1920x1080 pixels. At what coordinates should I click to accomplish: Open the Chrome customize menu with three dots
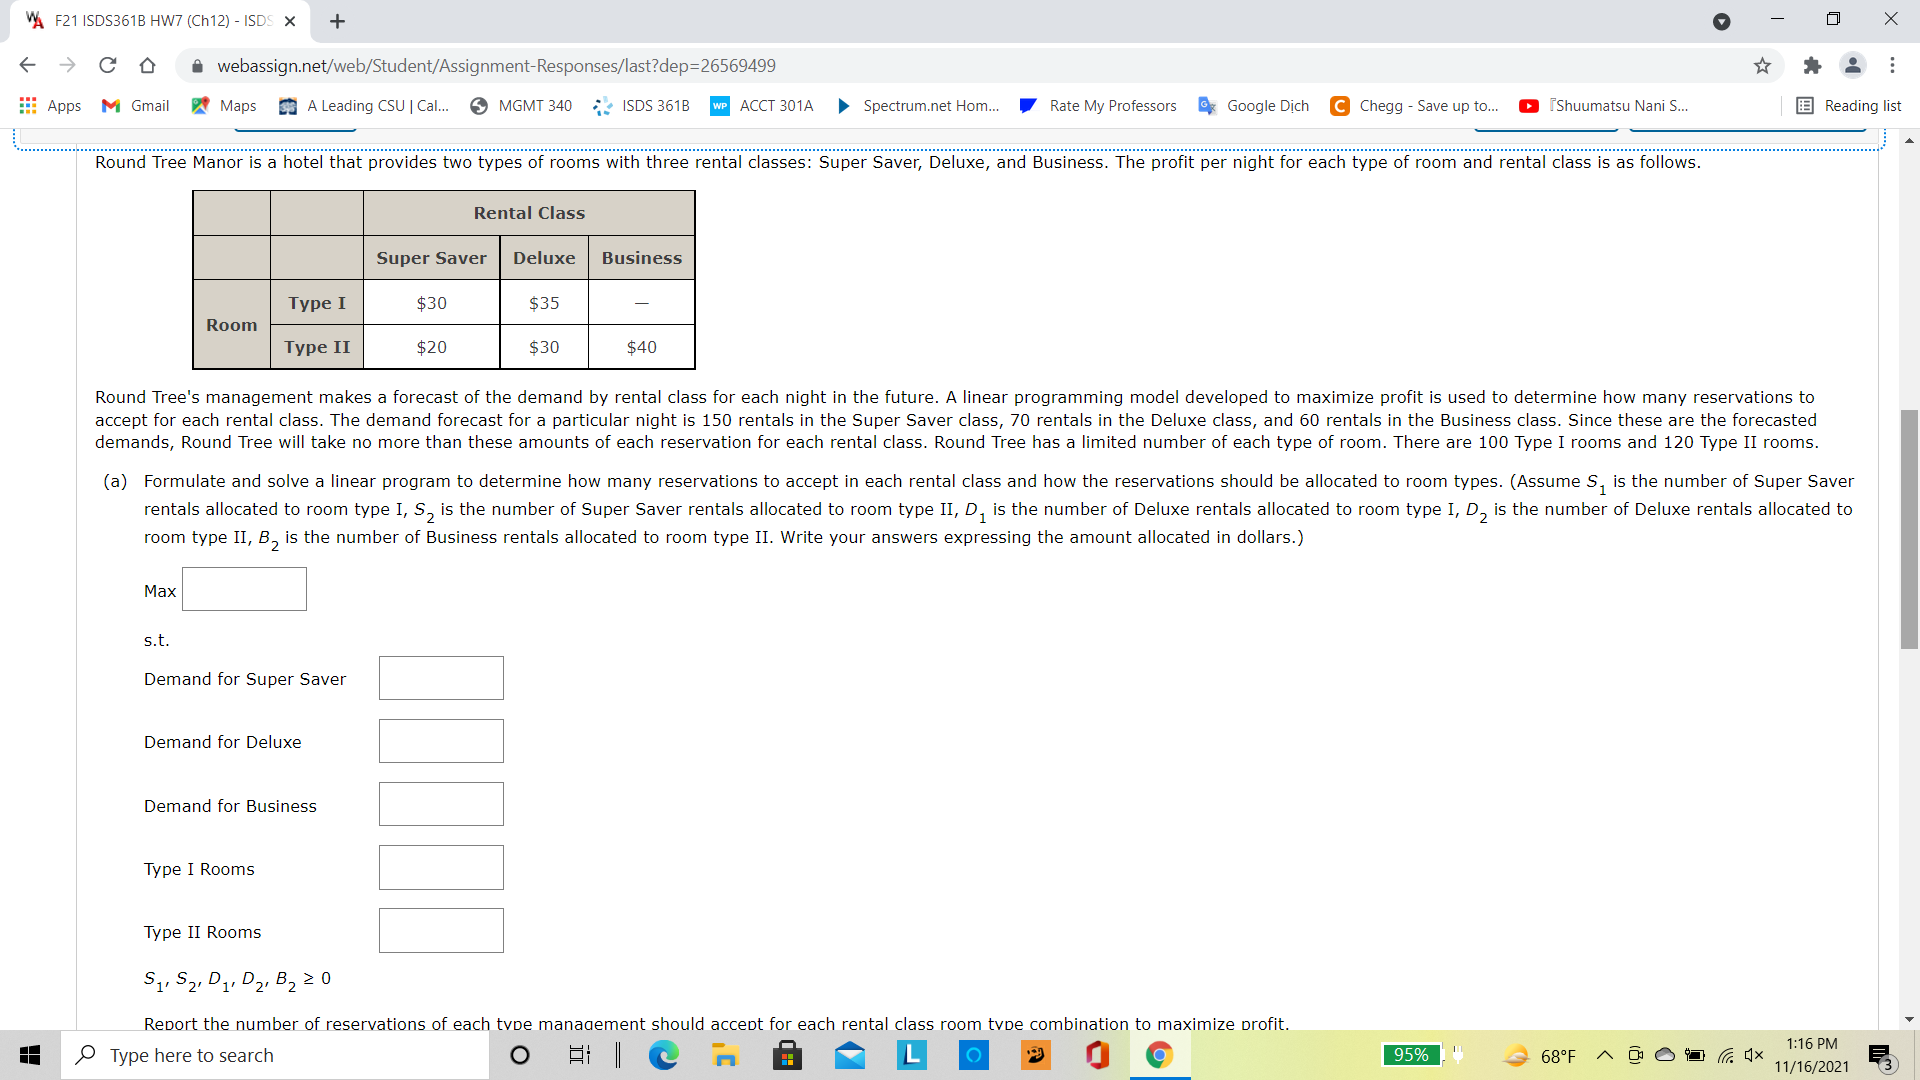point(1893,65)
